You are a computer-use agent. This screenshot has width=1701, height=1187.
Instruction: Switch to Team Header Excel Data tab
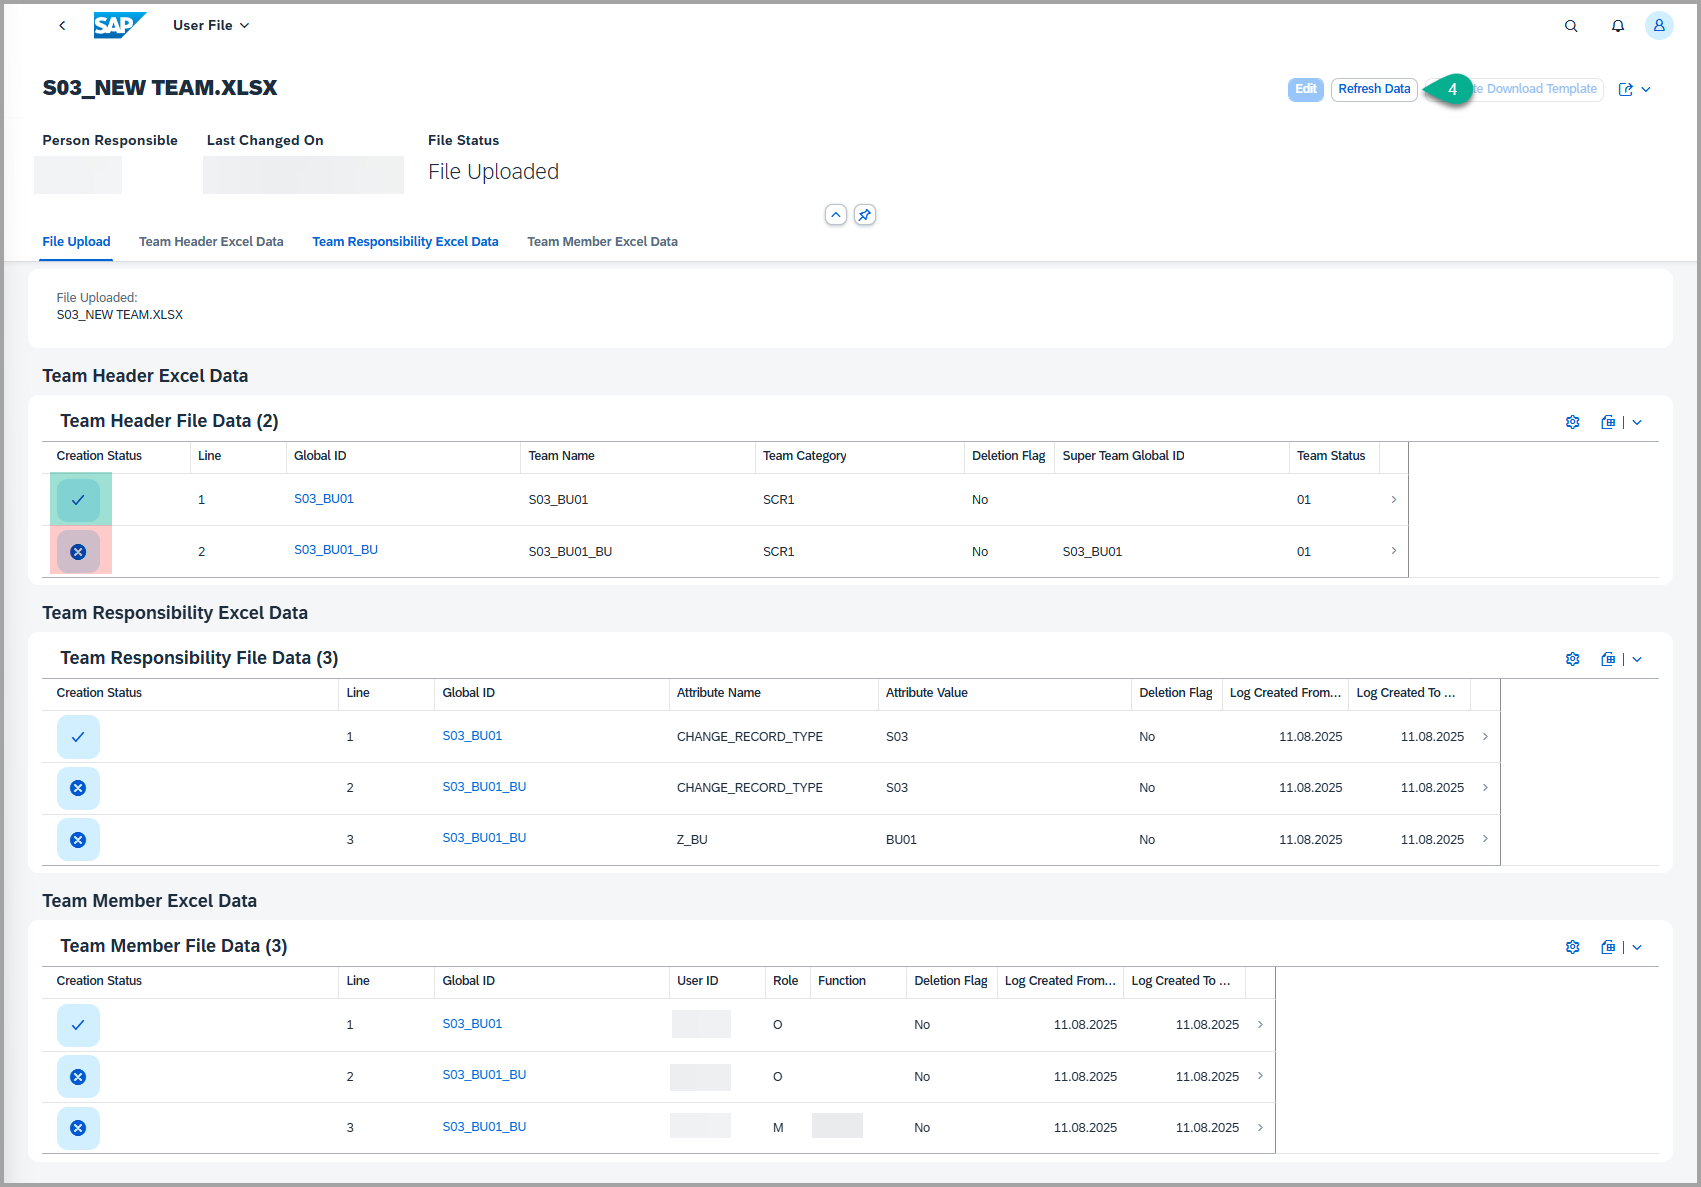click(x=211, y=242)
